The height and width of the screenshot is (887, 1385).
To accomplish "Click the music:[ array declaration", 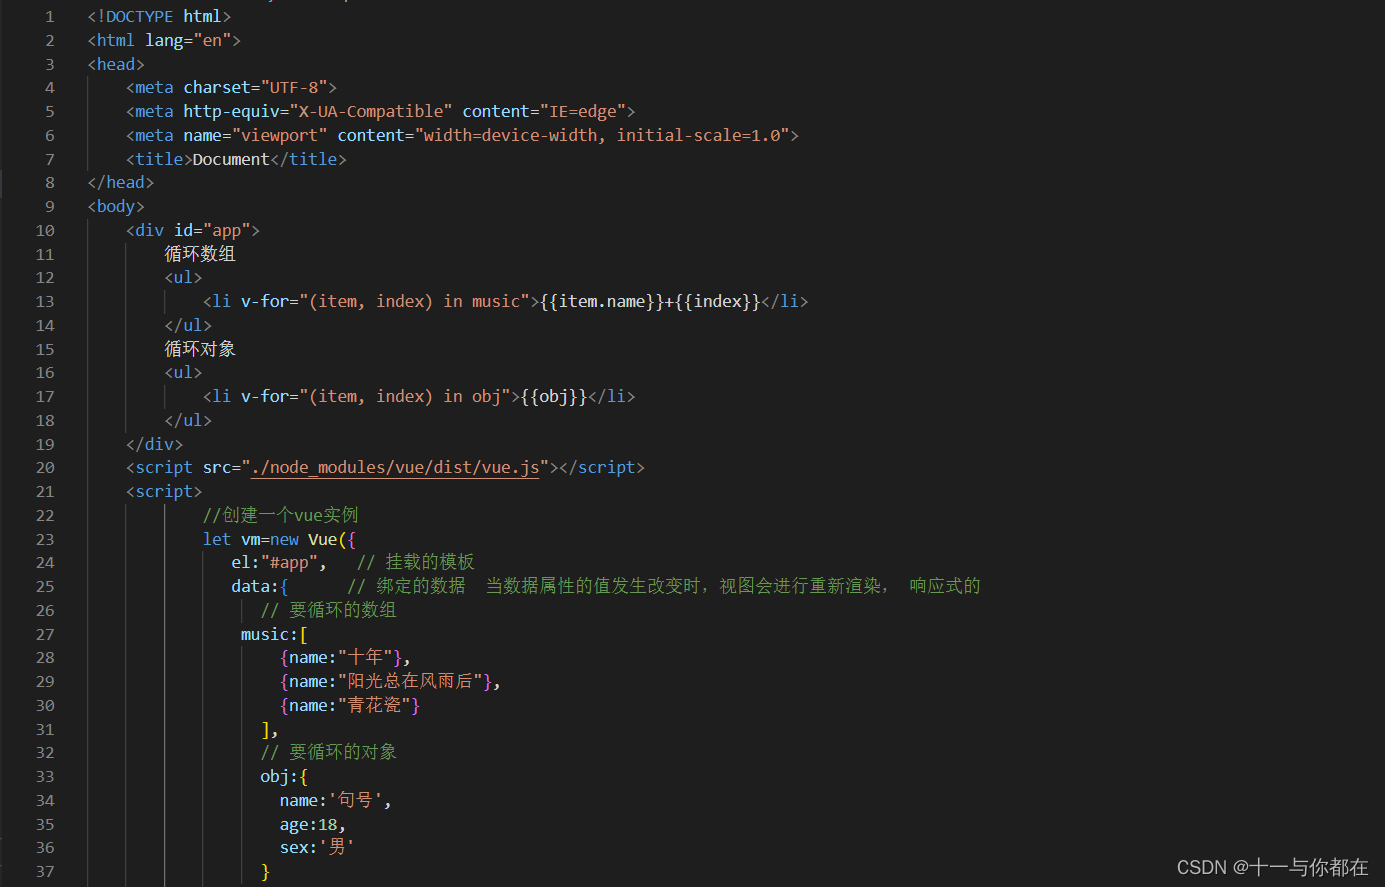I will 274,634.
